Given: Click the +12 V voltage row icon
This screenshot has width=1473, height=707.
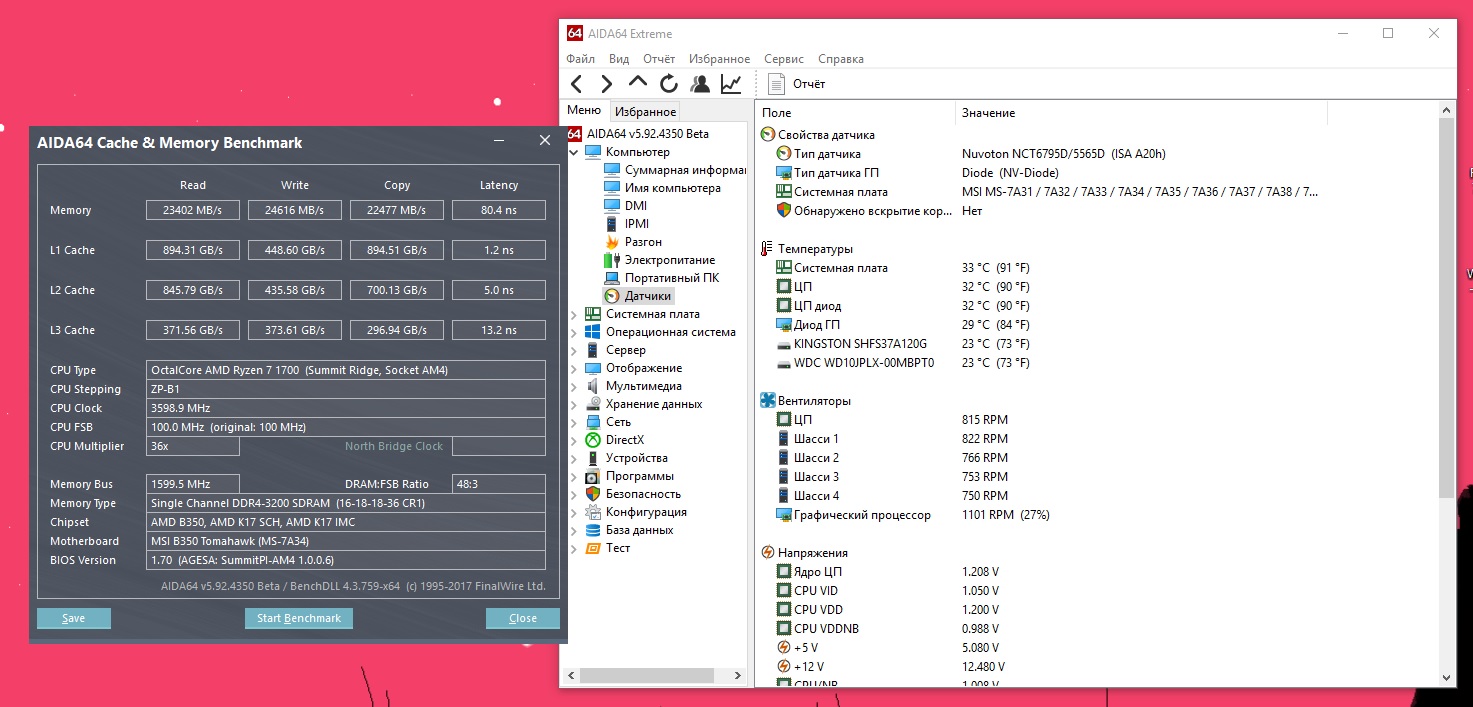Looking at the screenshot, I should coord(784,667).
